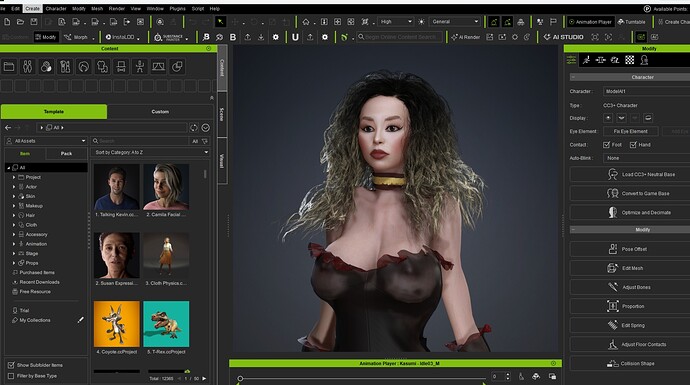Open the Motion tab icon in Modify
Viewport: 690px width, 385px height.
tap(586, 60)
